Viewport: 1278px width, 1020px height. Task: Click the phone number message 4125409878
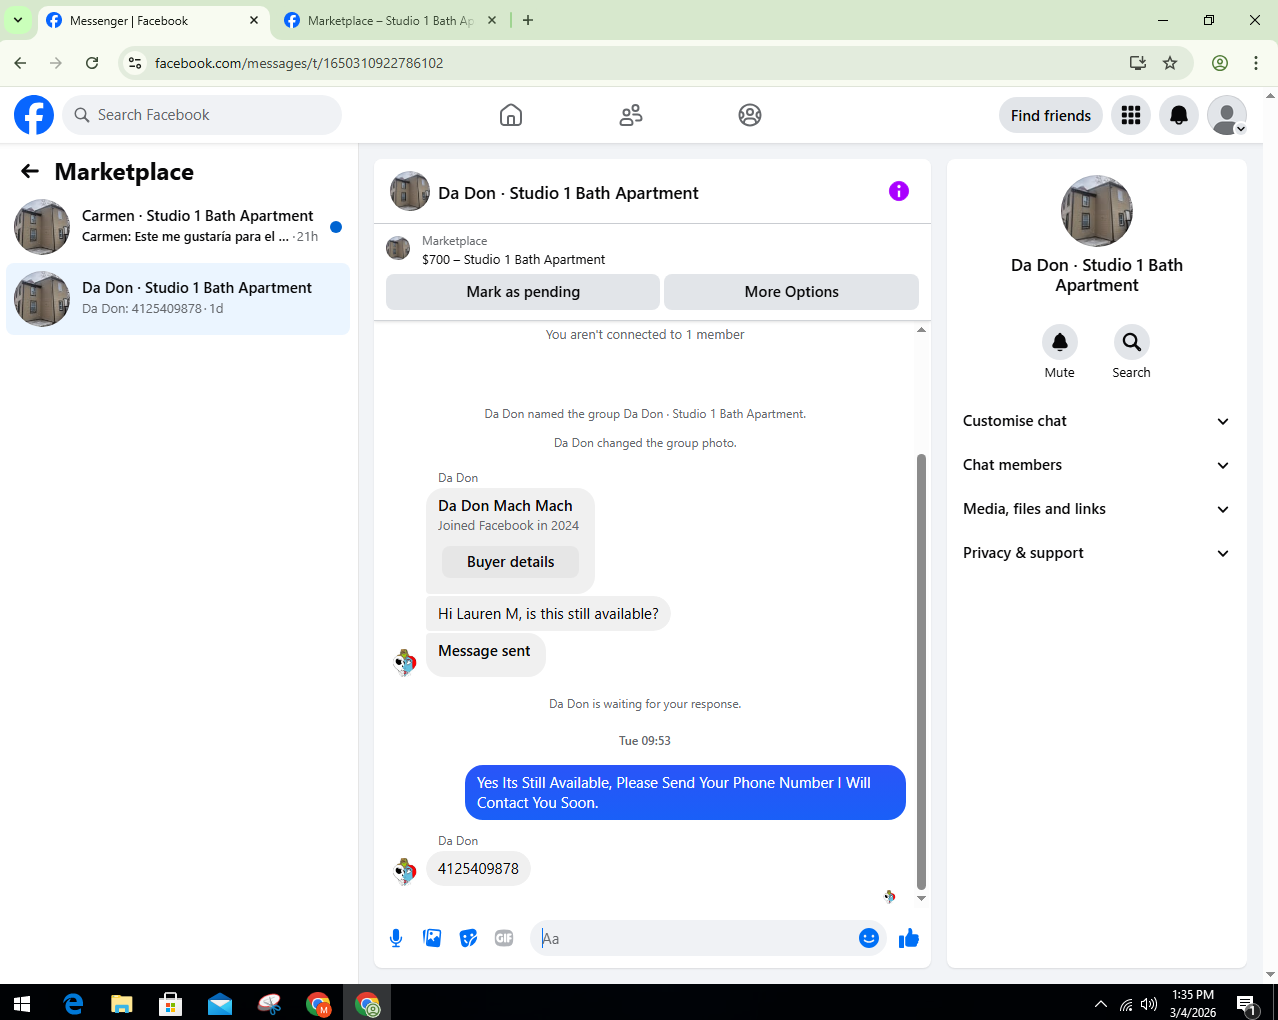[478, 869]
